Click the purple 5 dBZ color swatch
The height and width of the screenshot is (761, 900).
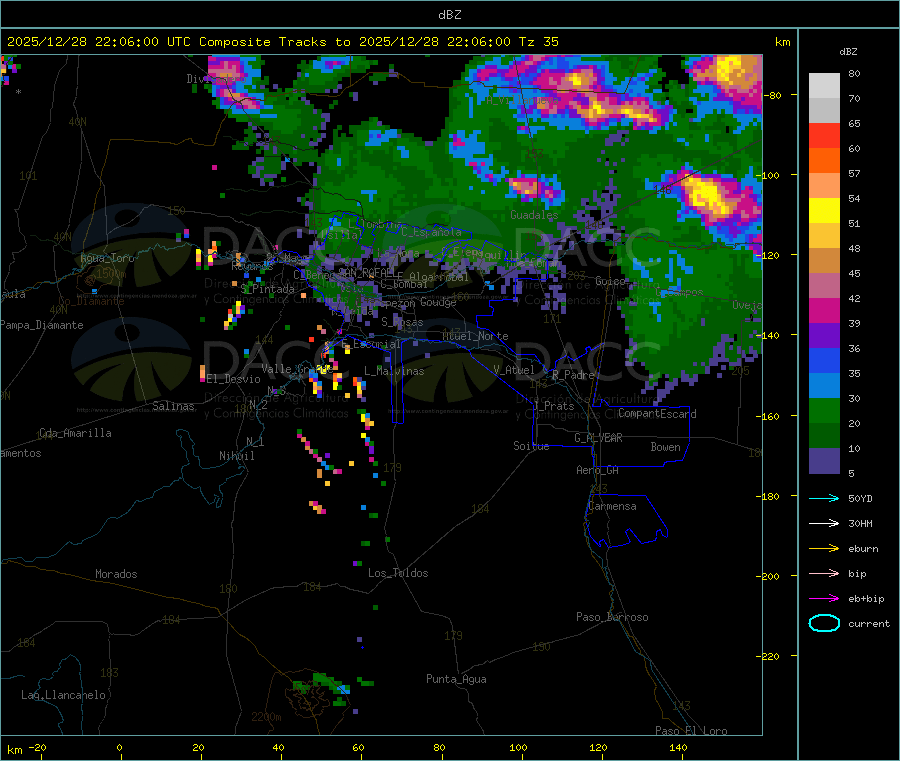(824, 461)
